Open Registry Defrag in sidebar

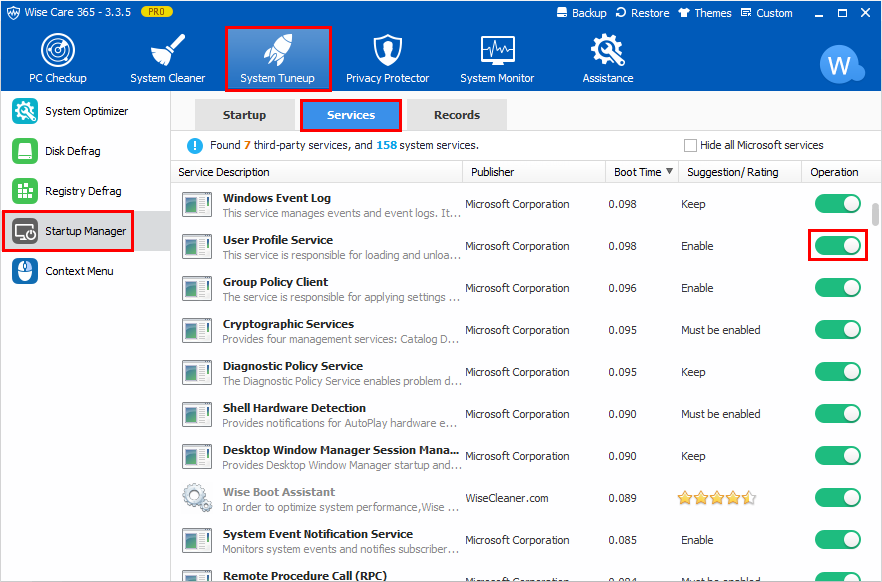point(67,191)
